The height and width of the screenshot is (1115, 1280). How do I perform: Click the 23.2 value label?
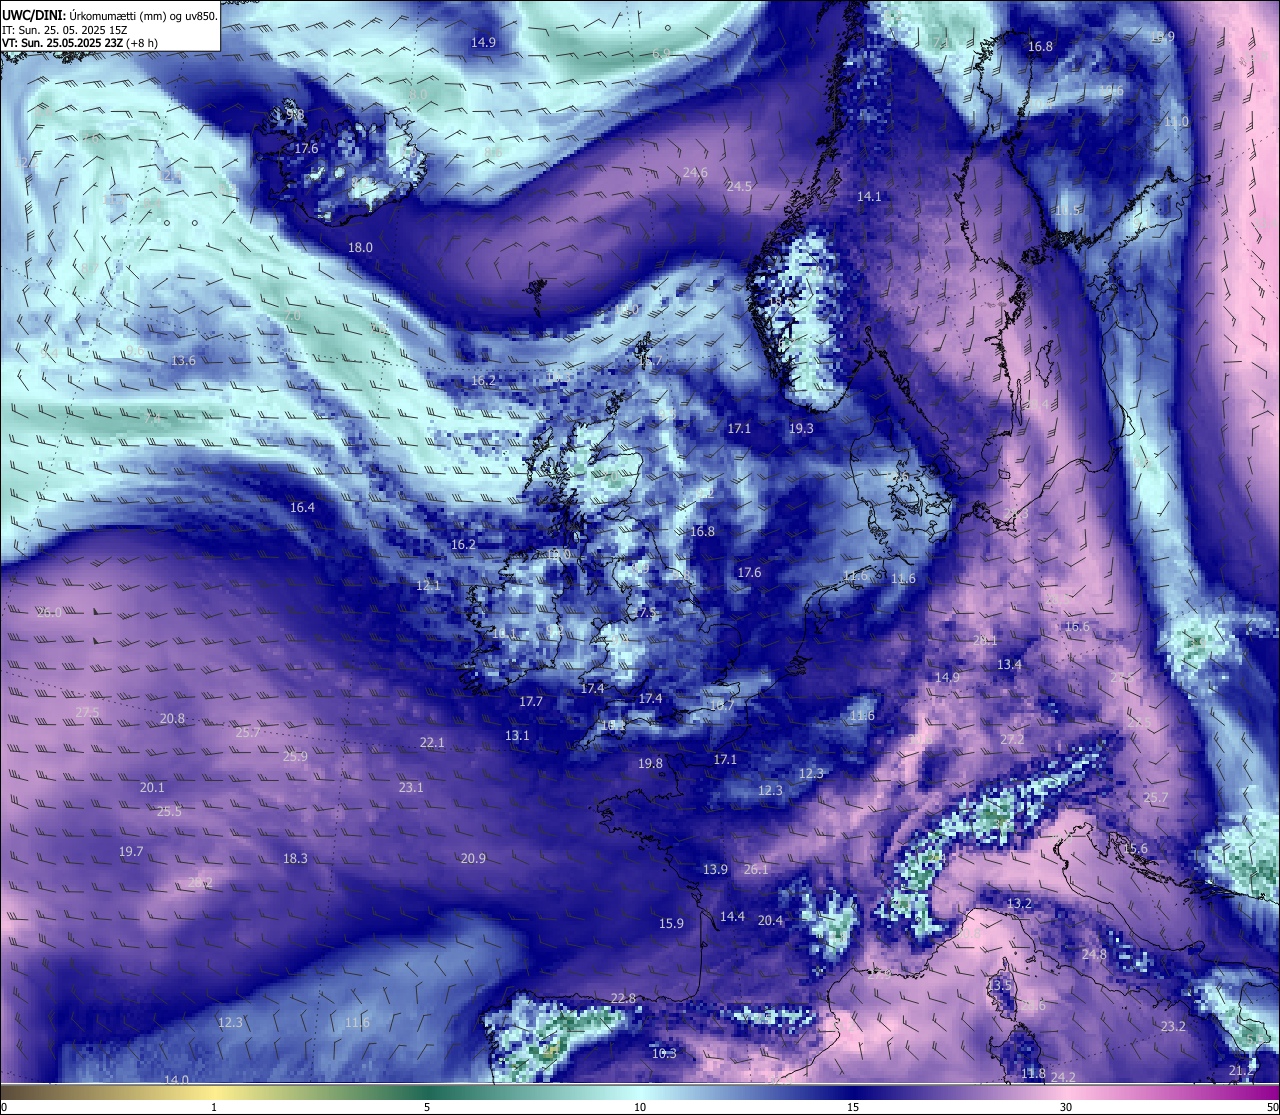(x=1173, y=1027)
